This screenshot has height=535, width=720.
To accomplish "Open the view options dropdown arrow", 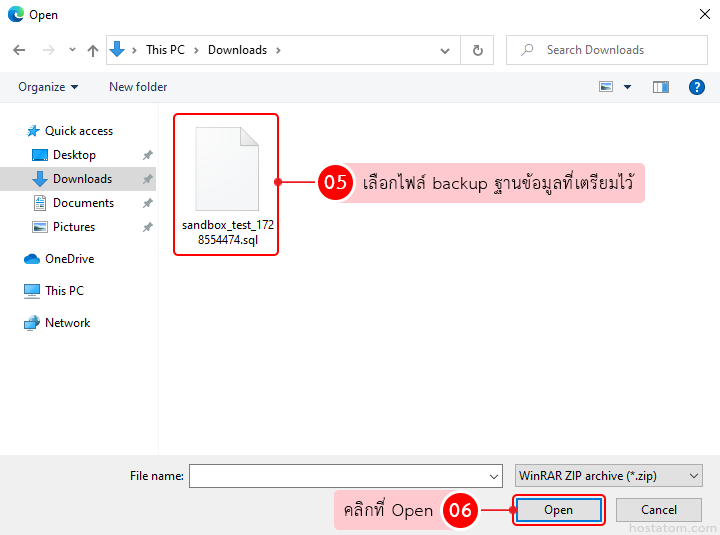I will tap(628, 87).
